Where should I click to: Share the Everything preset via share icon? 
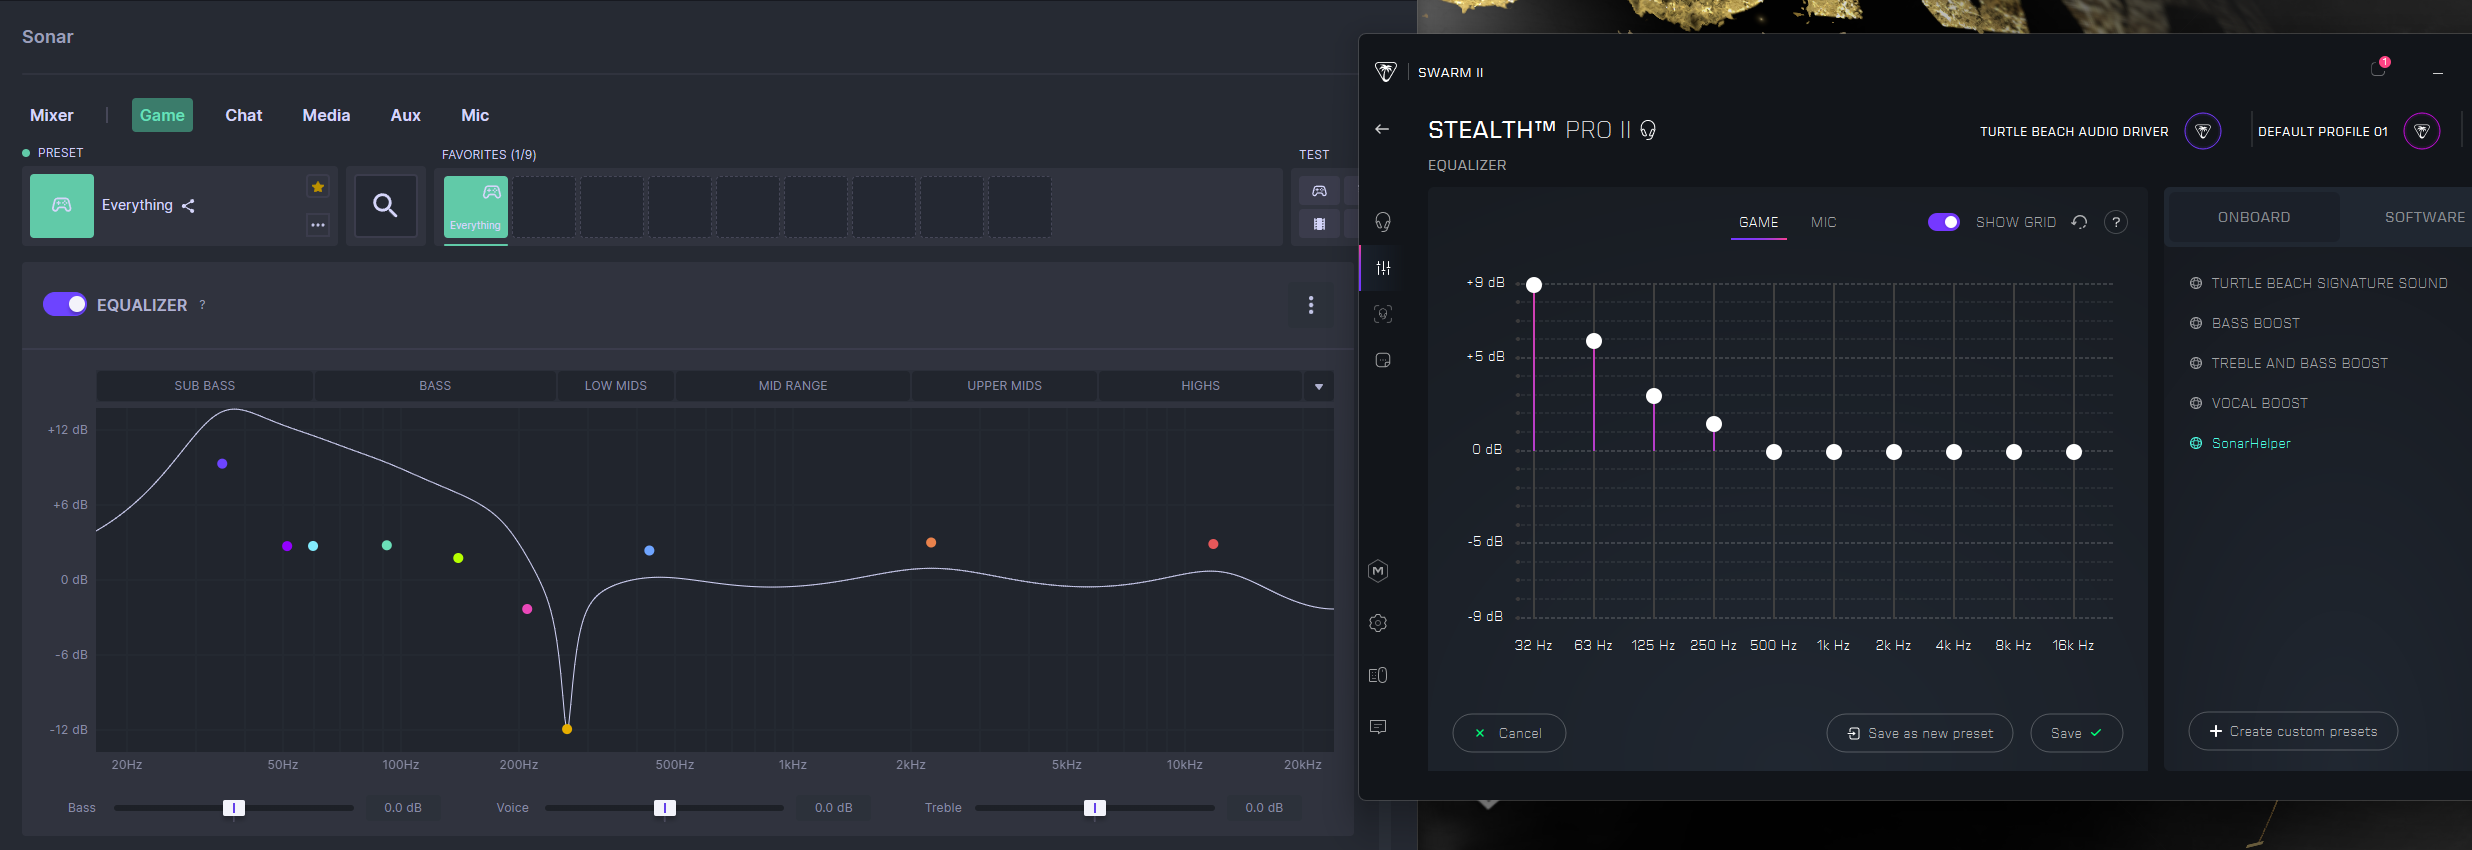click(x=188, y=206)
